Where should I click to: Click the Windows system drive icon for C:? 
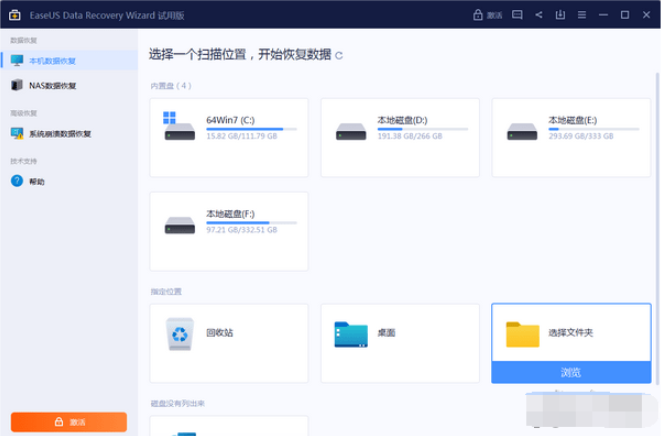tap(179, 126)
